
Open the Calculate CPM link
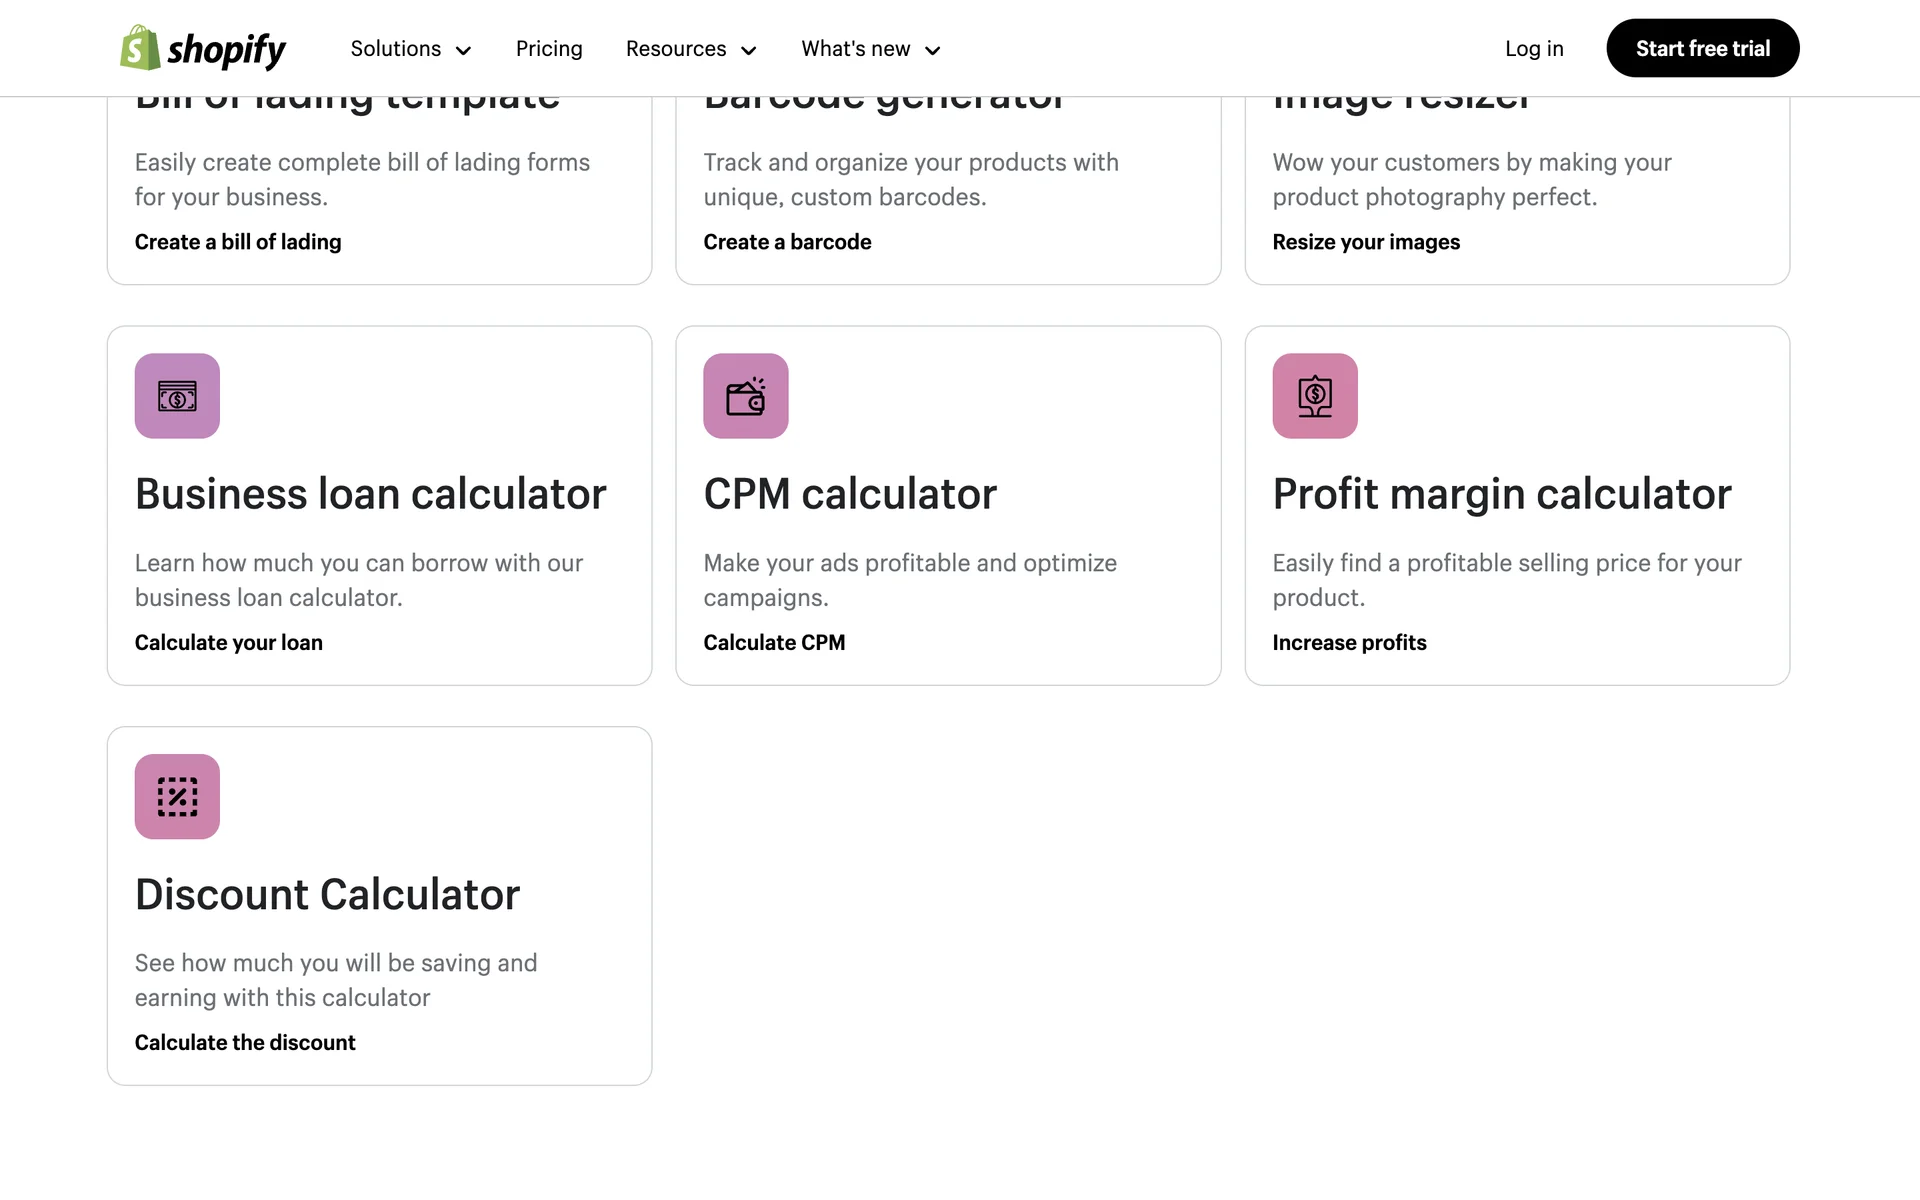point(774,643)
